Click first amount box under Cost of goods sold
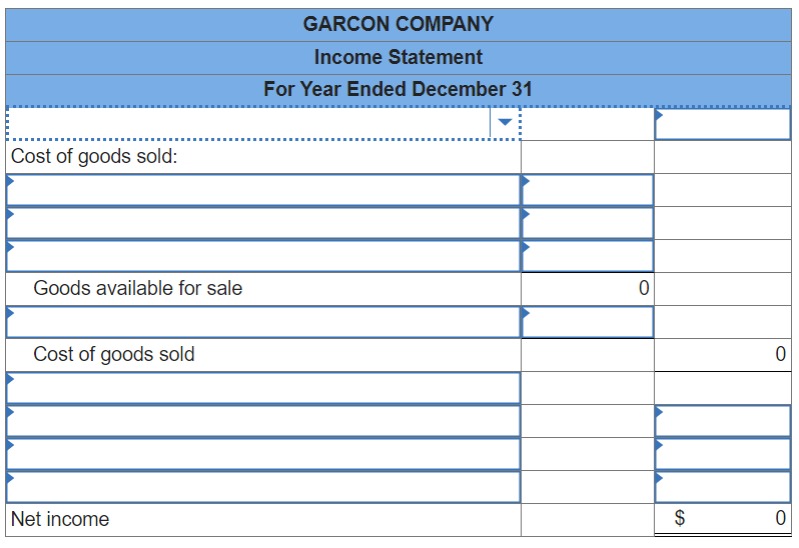Screen dimensions: 799x548 tap(588, 190)
